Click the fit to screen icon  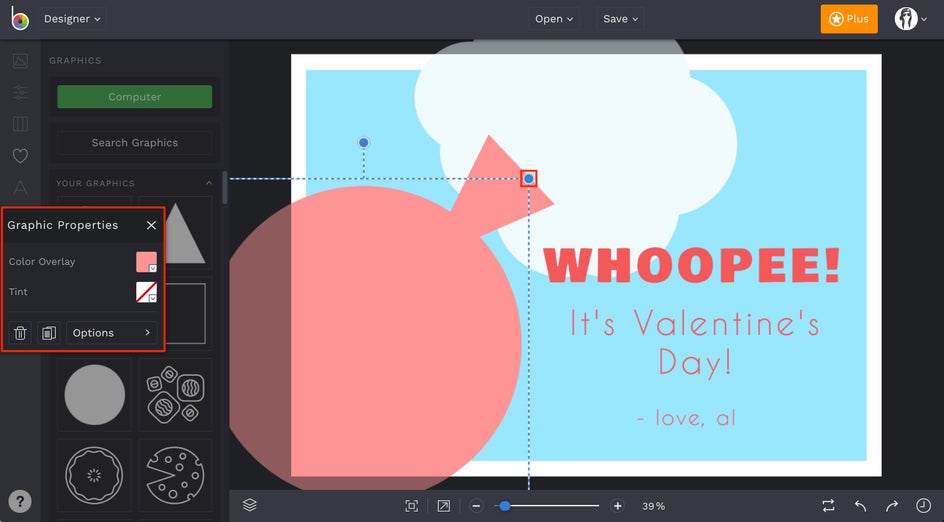point(412,506)
